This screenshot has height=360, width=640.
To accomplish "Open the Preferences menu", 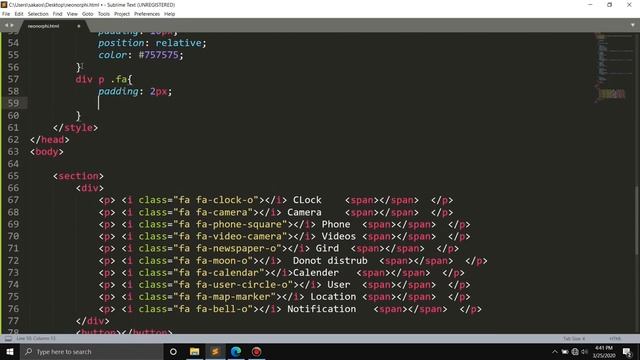I will click(x=147, y=14).
